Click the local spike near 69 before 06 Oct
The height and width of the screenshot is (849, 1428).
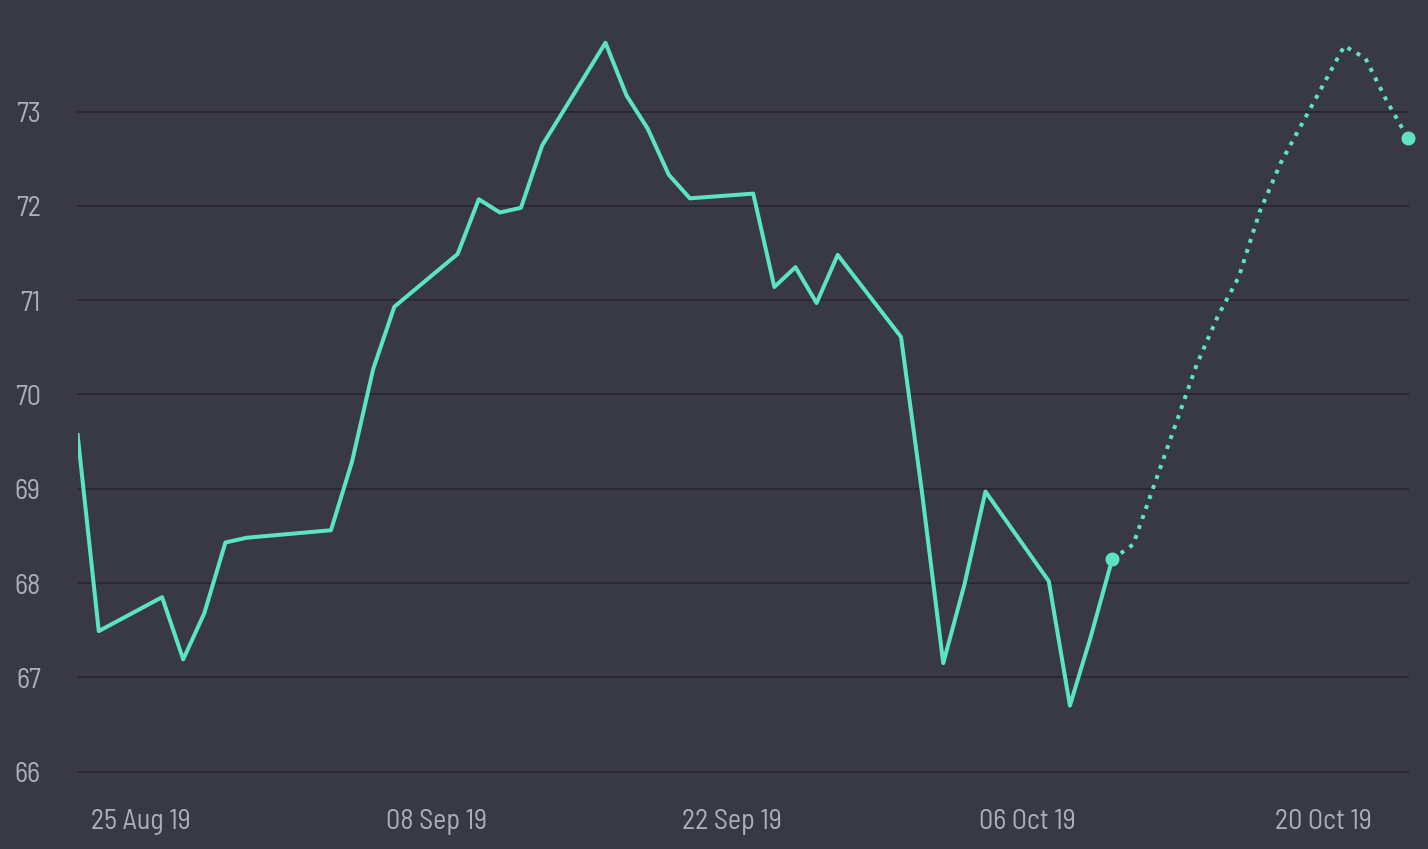coord(985,491)
